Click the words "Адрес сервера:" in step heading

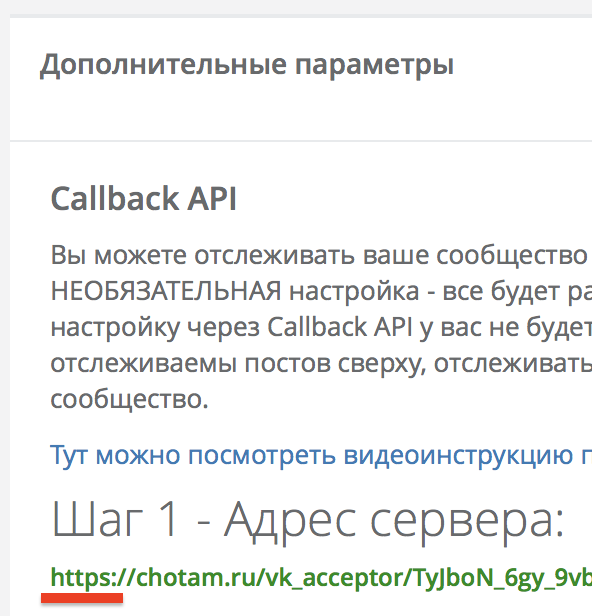[x=394, y=519]
